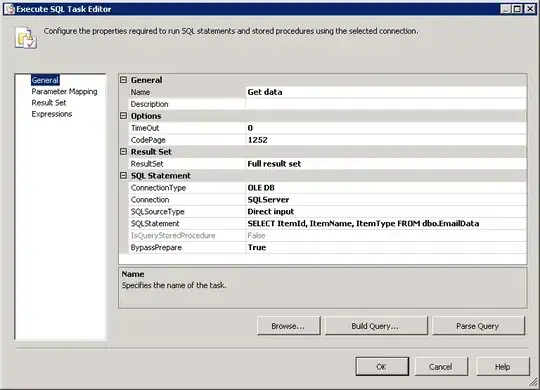Viewport: 540px width, 390px height.
Task: Confirm changes with the OK button
Action: coord(382,367)
